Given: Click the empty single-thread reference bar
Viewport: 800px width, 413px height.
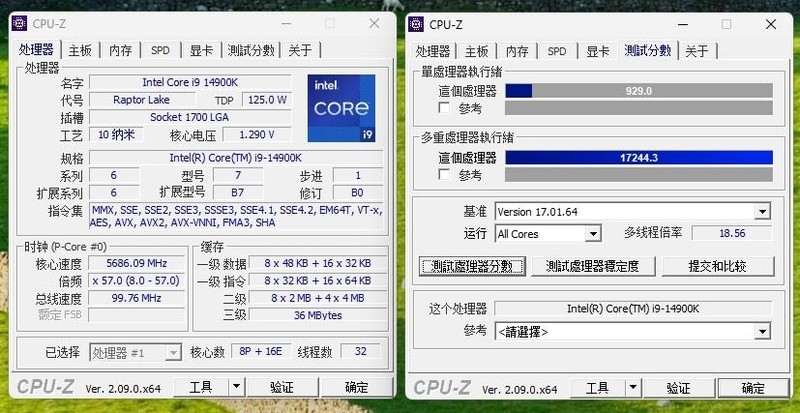Looking at the screenshot, I should [x=639, y=108].
